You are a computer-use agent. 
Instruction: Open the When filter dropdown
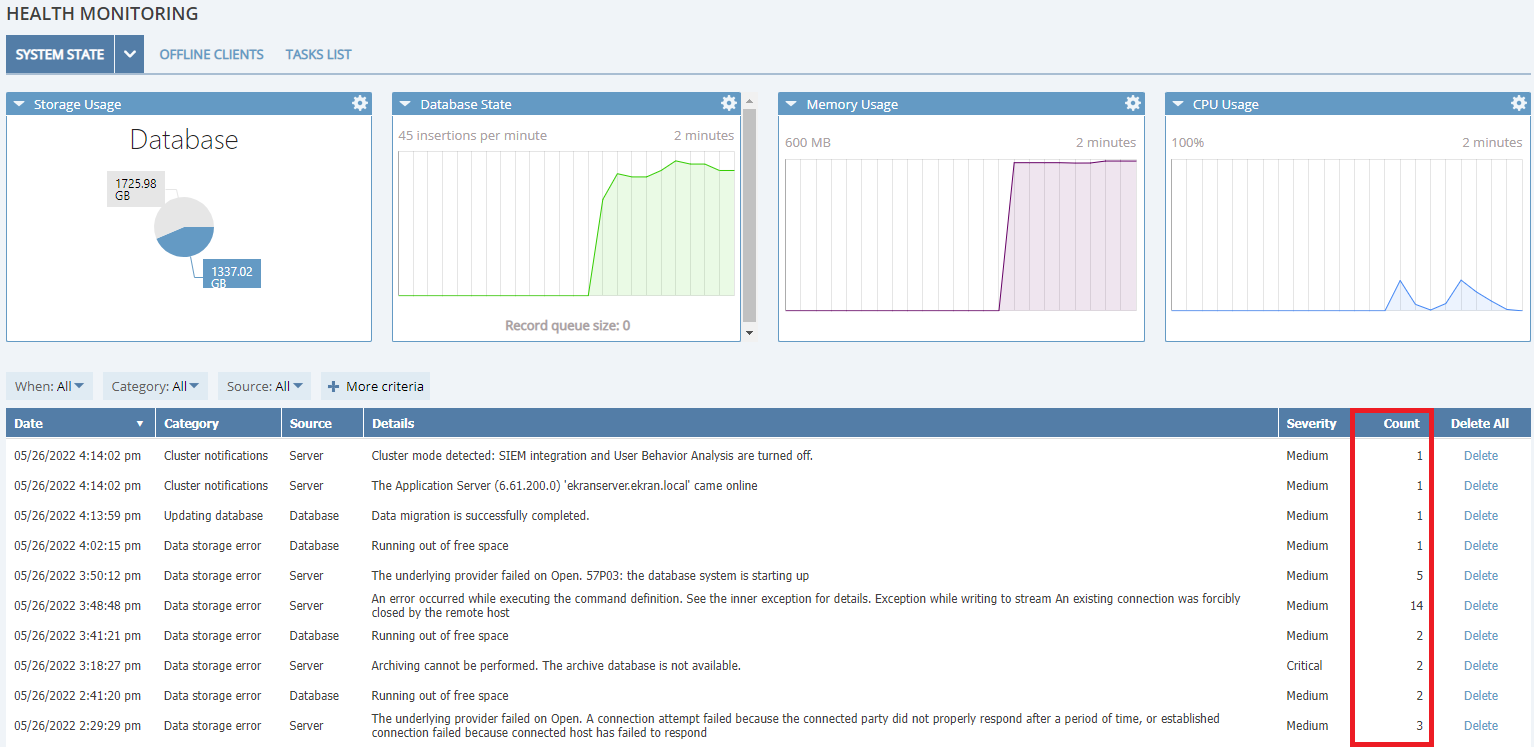(49, 386)
